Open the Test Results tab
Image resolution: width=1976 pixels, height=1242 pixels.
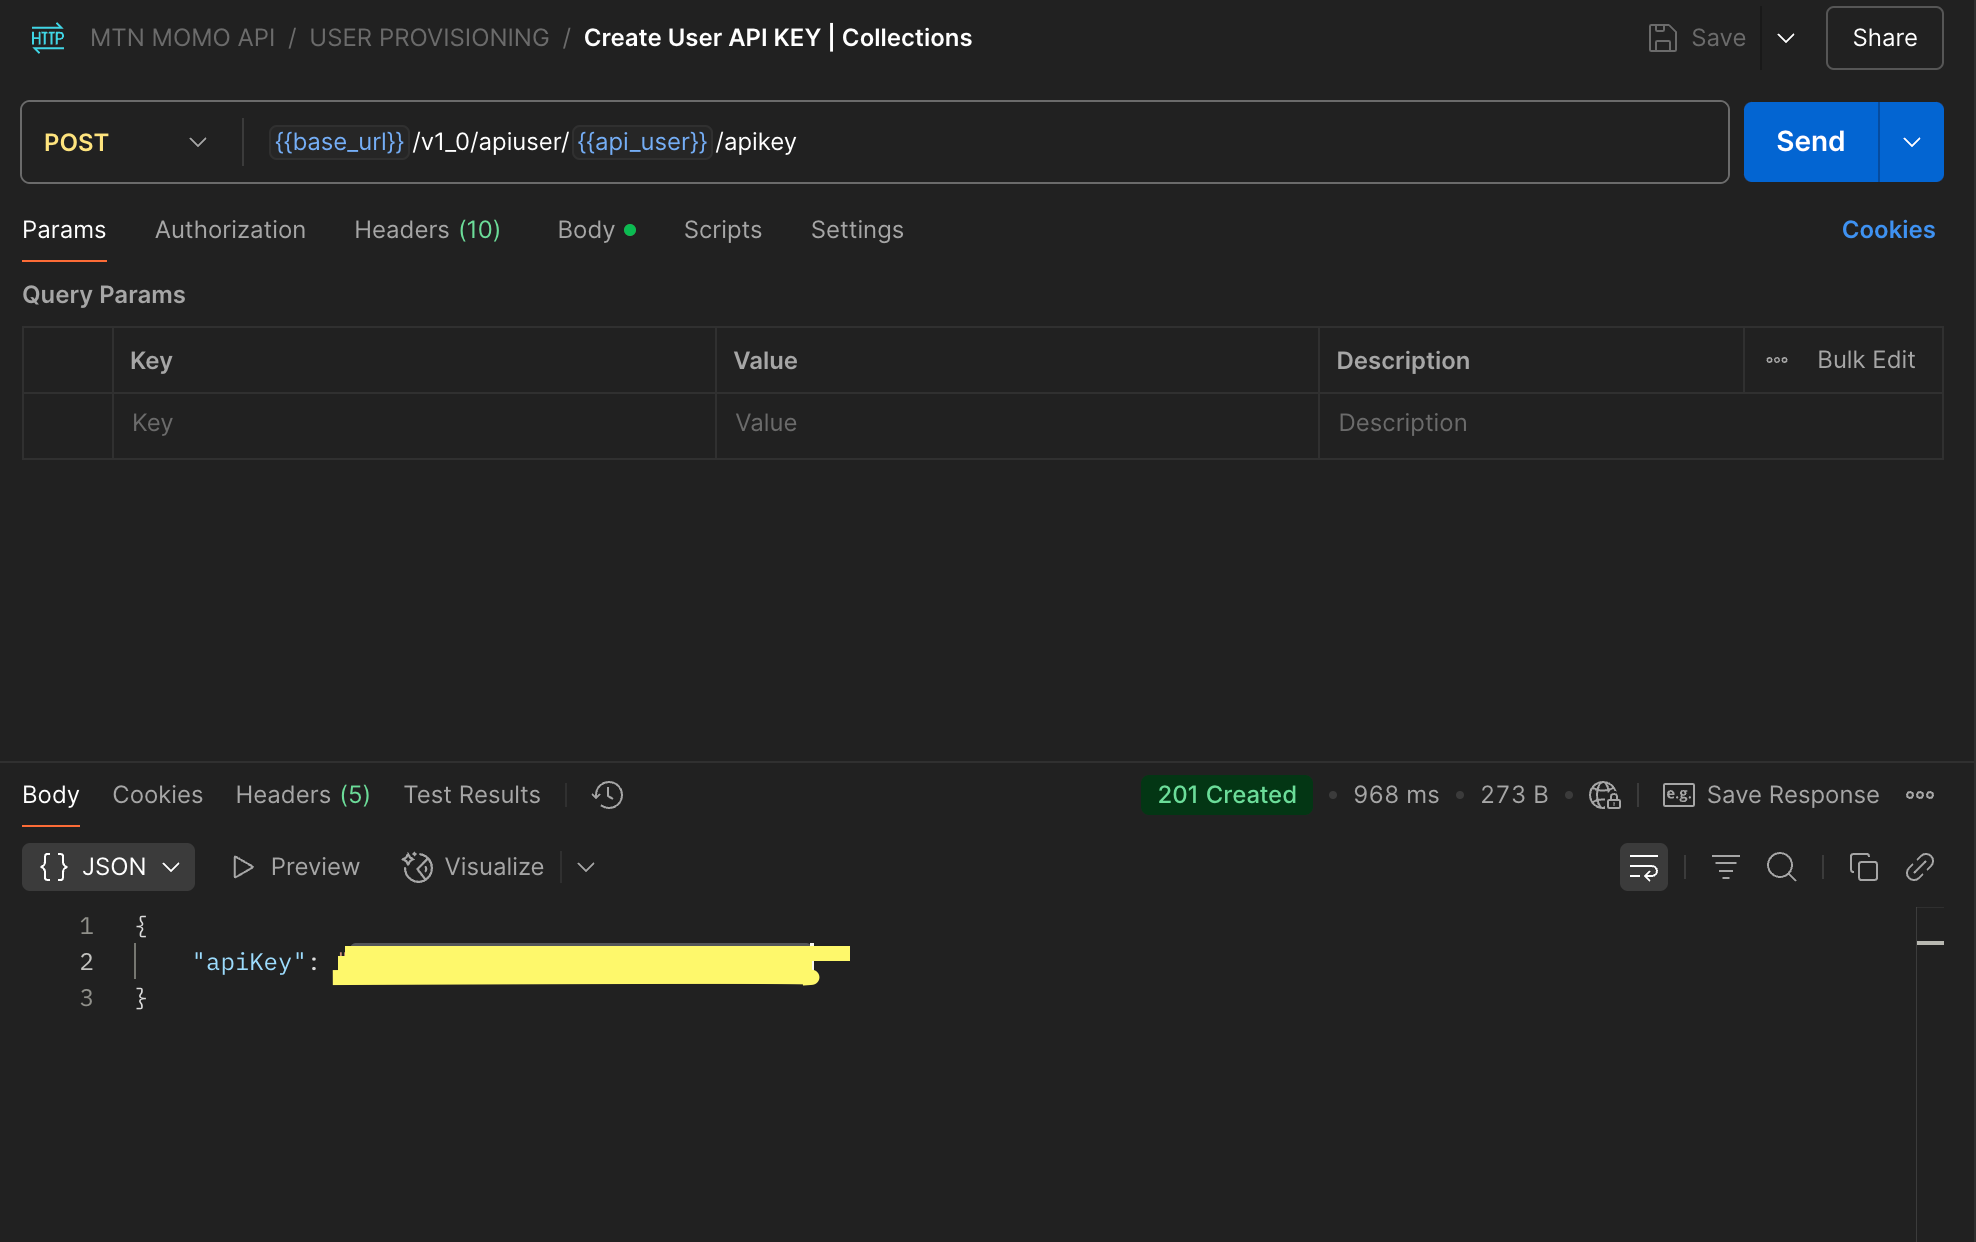coord(472,795)
